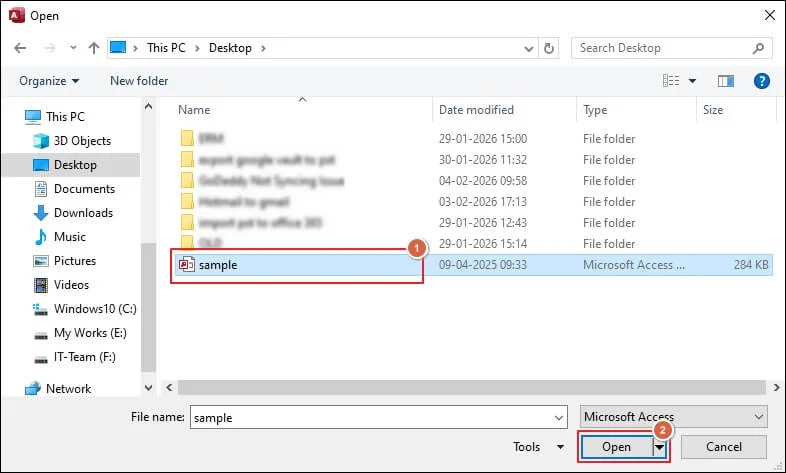Open the File name dropdown arrow
Image resolution: width=786 pixels, height=473 pixels.
point(558,418)
